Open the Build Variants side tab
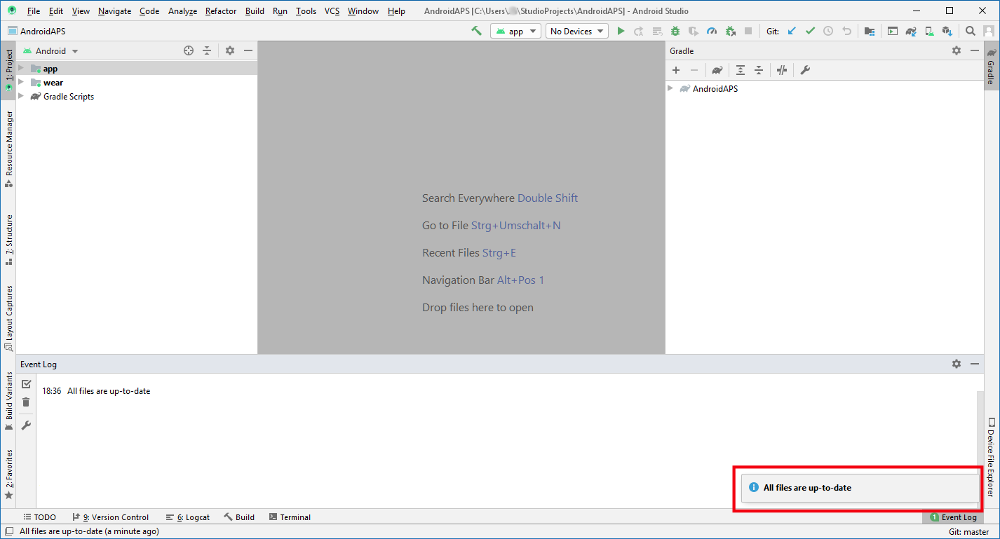This screenshot has width=1000, height=539. [9, 401]
